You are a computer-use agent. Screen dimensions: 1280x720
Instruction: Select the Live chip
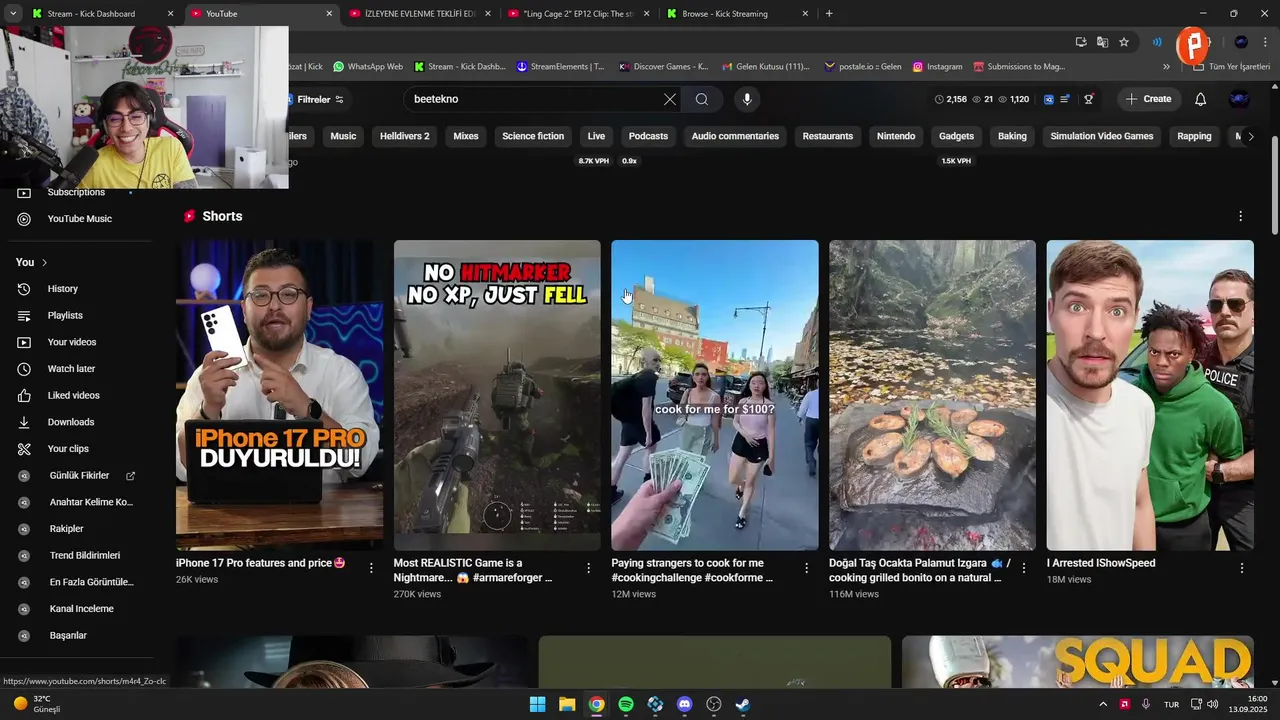(596, 136)
